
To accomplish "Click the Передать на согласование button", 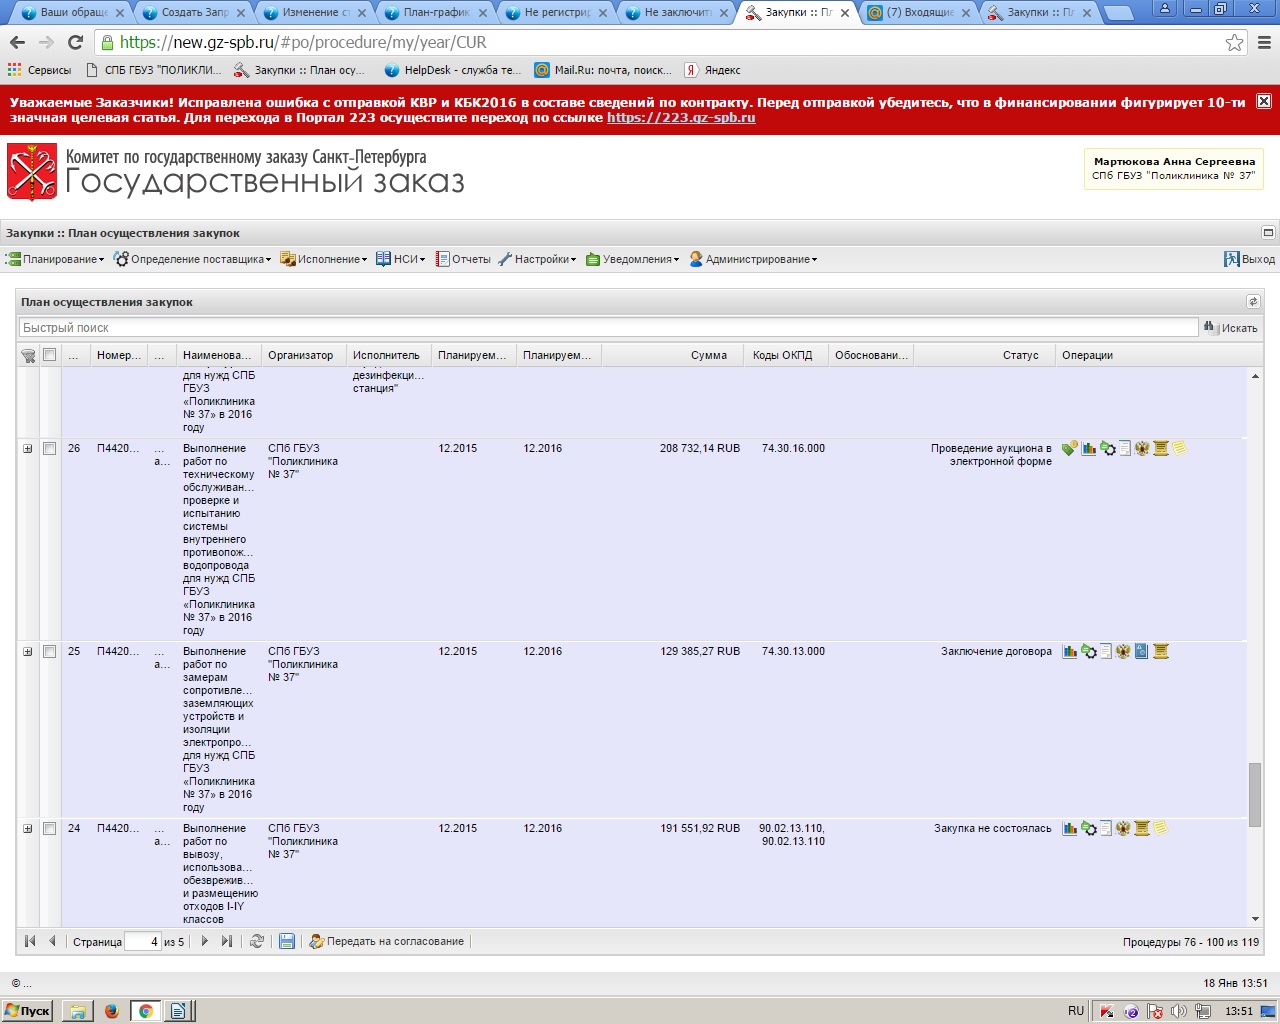I will point(387,941).
